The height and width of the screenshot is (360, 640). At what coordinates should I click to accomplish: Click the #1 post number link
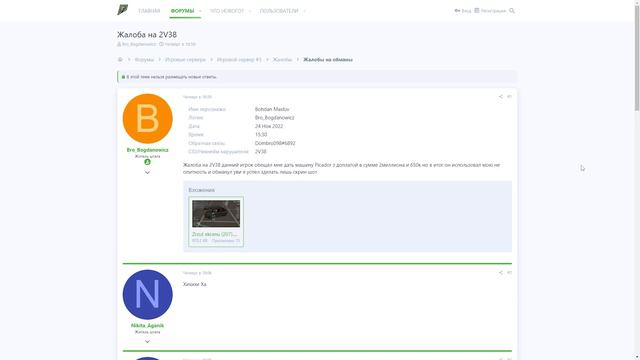click(x=509, y=97)
